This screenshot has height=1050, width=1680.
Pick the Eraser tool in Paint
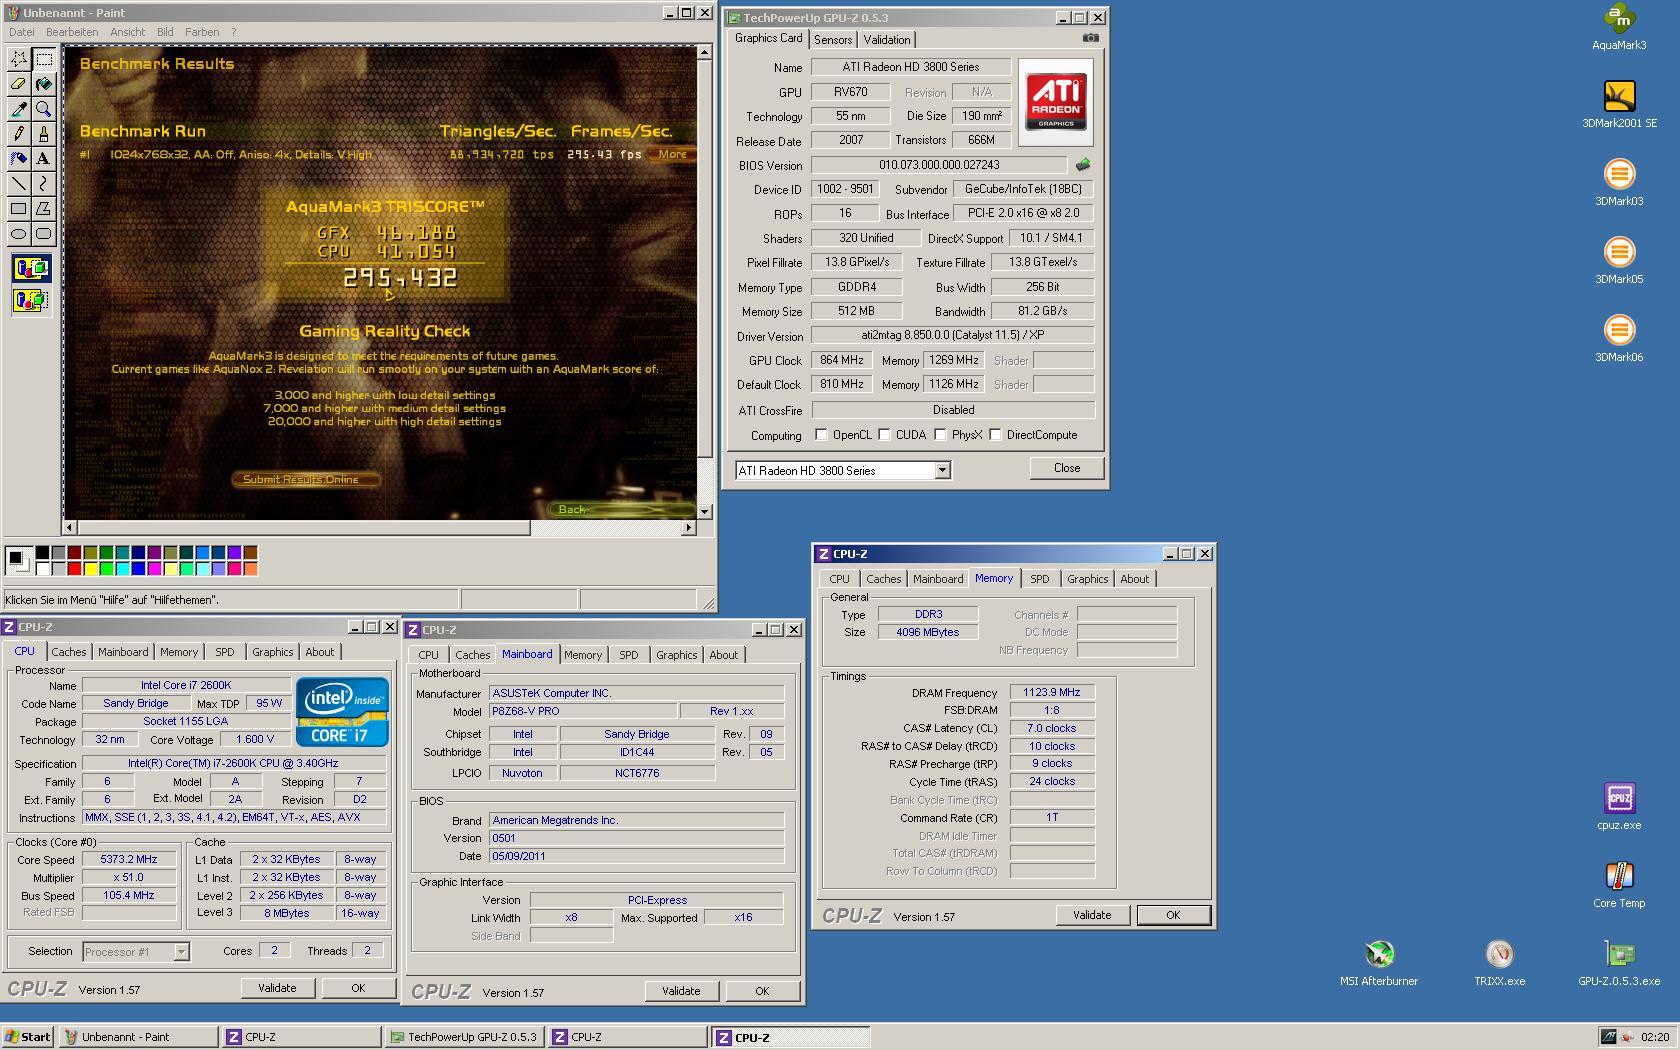point(18,84)
